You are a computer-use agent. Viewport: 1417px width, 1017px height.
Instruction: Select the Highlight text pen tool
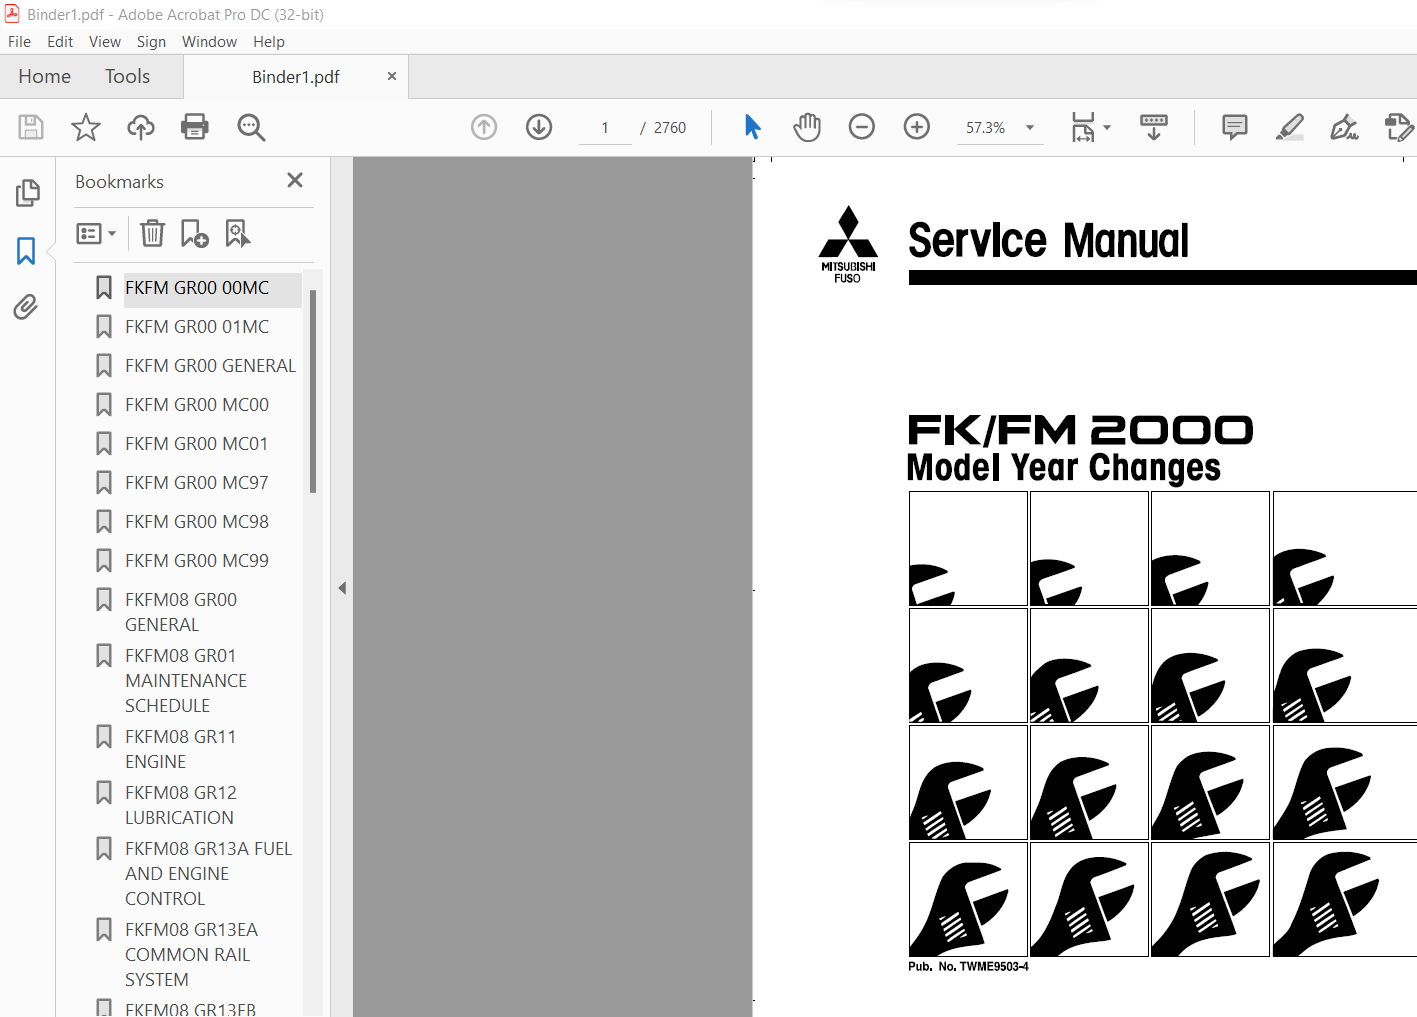pyautogui.click(x=1290, y=127)
